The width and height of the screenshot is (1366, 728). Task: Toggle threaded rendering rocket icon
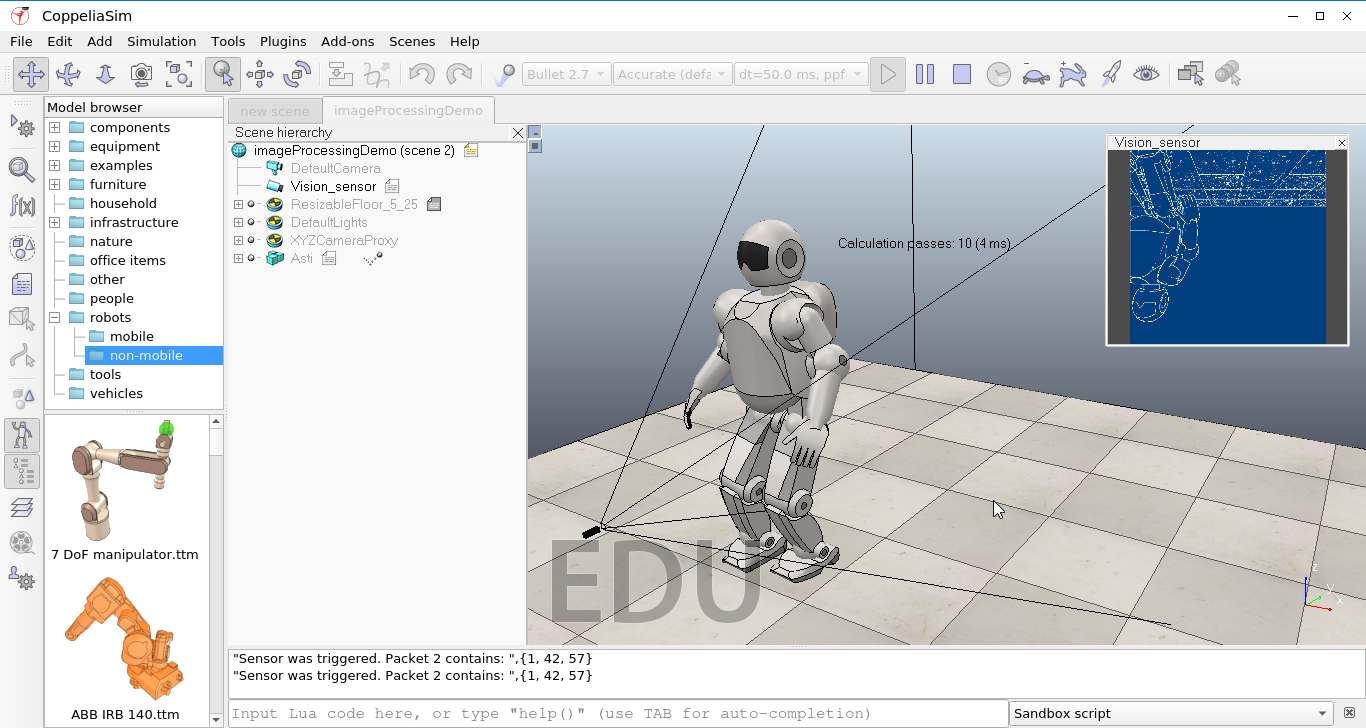tap(1110, 74)
